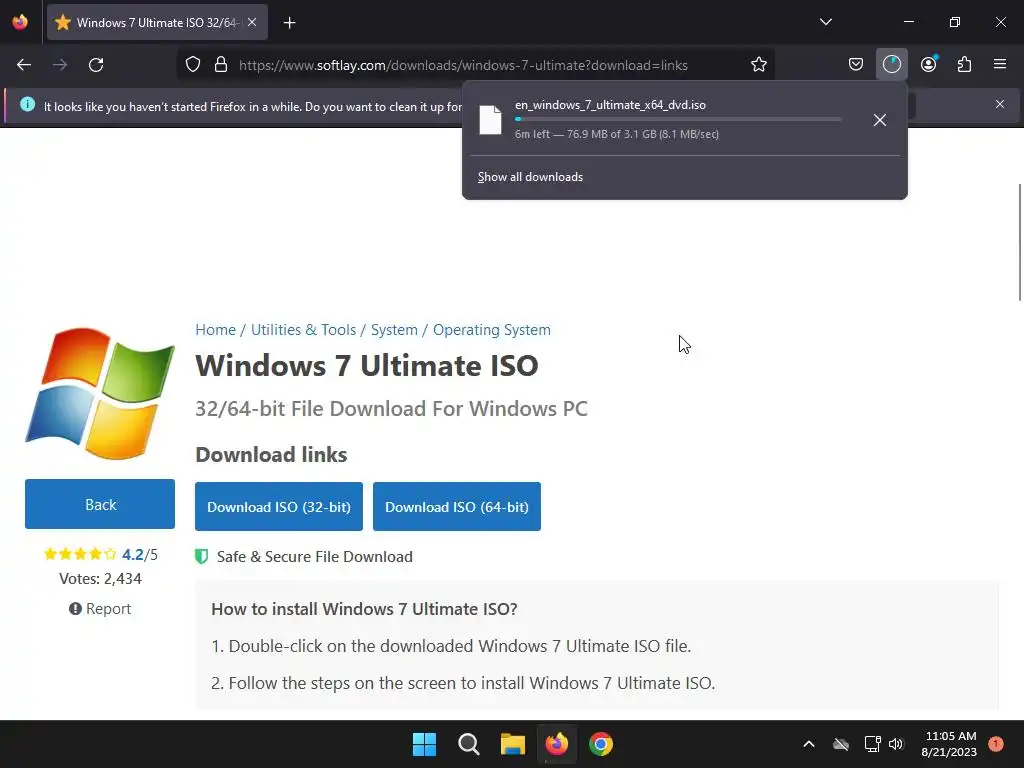Open the tracking protection shield icon

pos(193,65)
